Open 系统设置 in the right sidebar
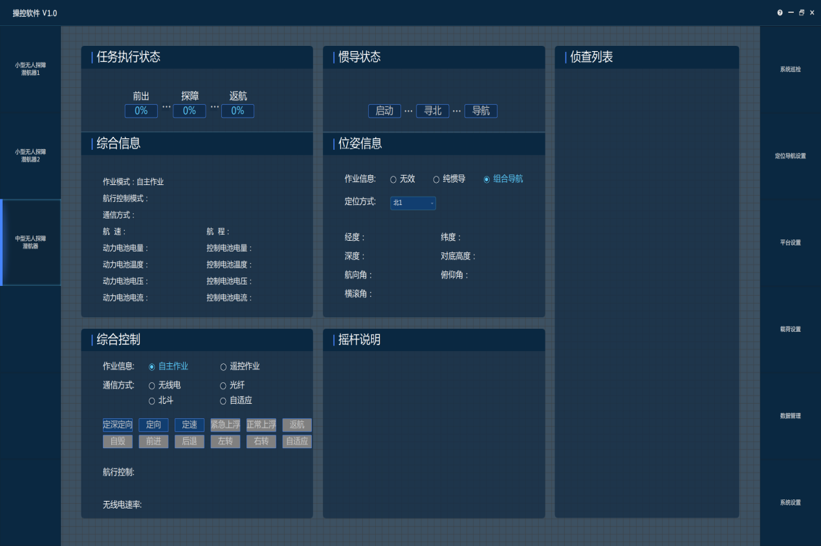Screen dimensions: 821x546 point(790,503)
